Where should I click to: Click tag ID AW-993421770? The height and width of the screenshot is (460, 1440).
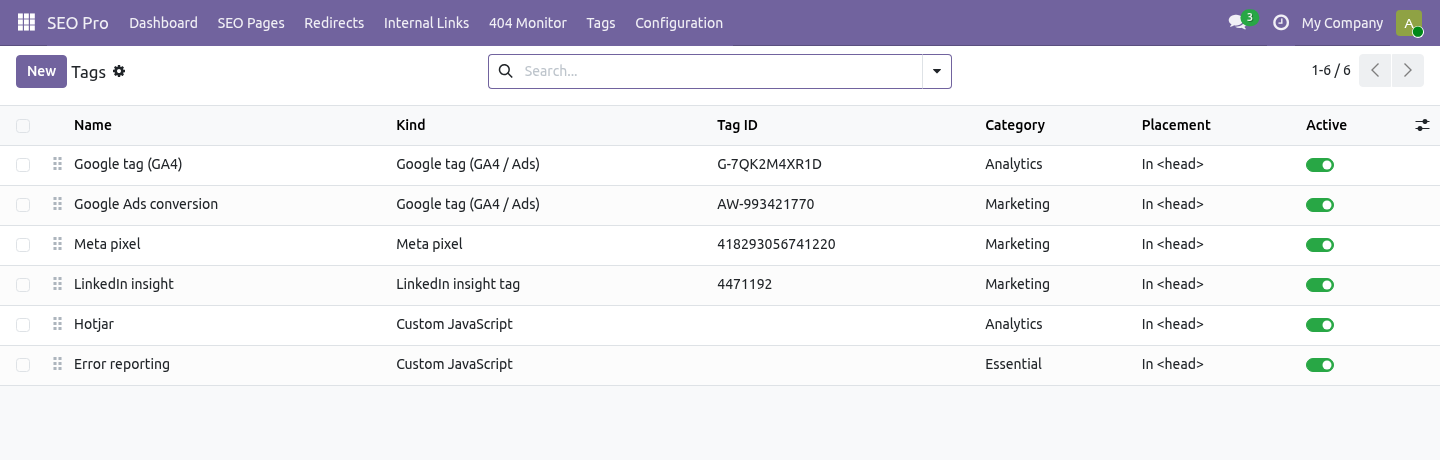[766, 204]
